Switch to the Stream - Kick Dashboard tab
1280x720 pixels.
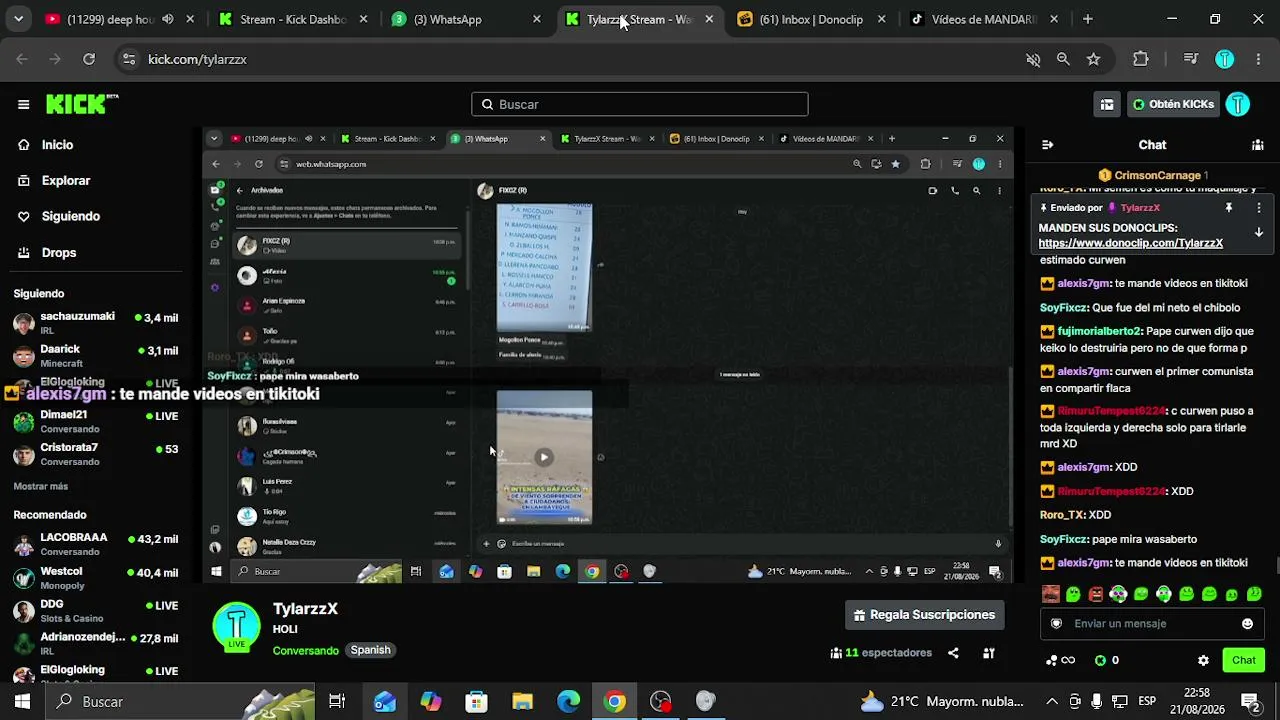[295, 19]
